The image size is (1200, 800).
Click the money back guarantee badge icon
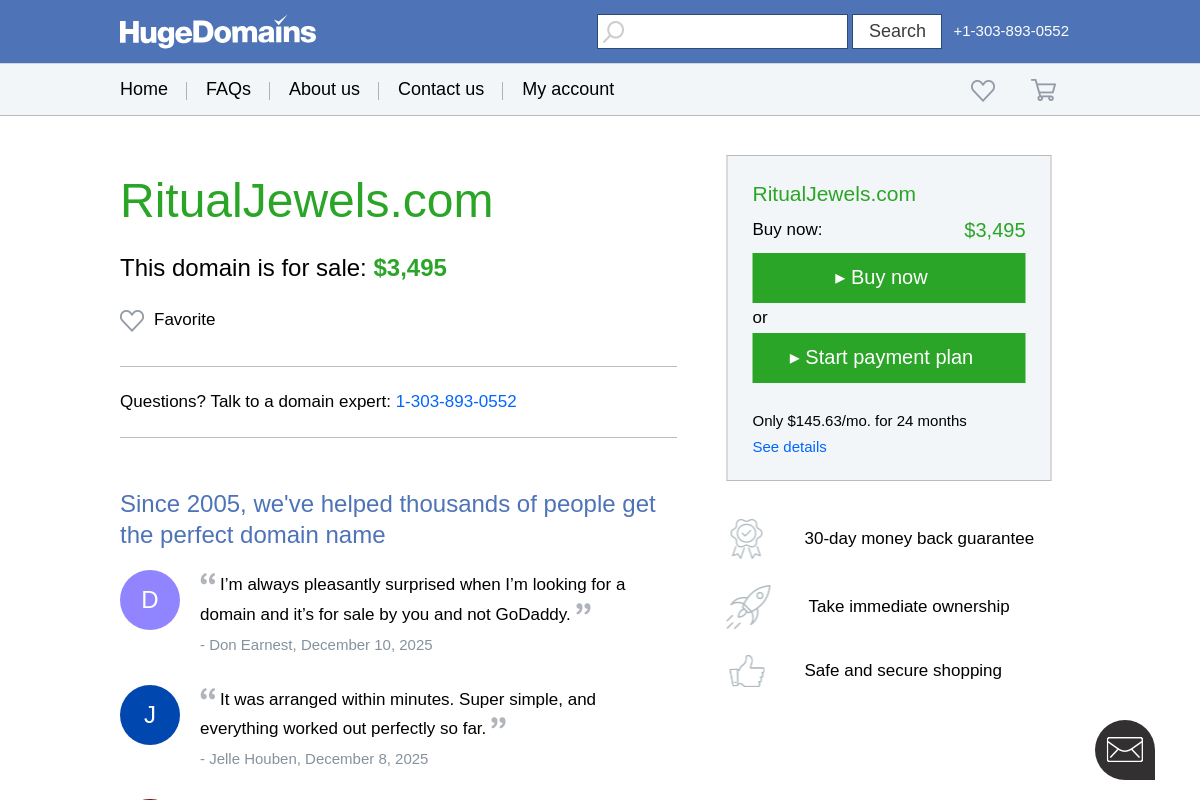pos(746,538)
